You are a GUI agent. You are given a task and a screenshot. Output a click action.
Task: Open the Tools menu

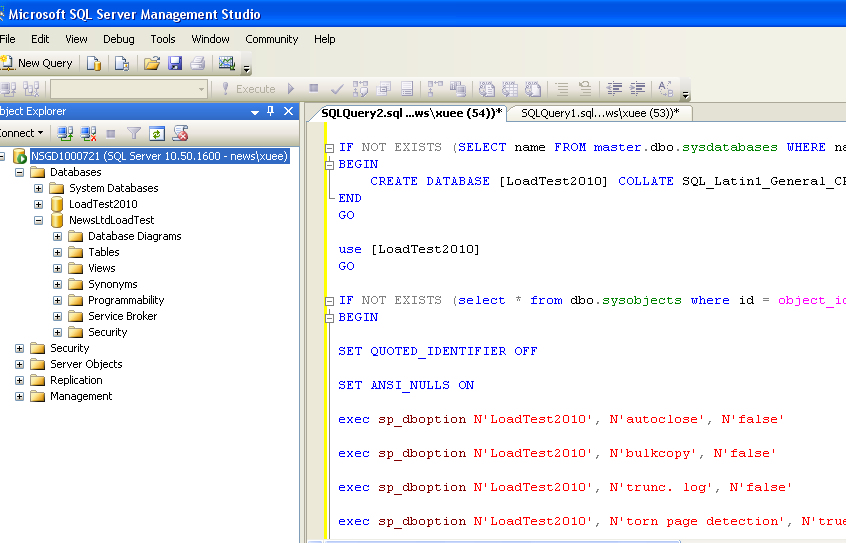click(x=163, y=39)
